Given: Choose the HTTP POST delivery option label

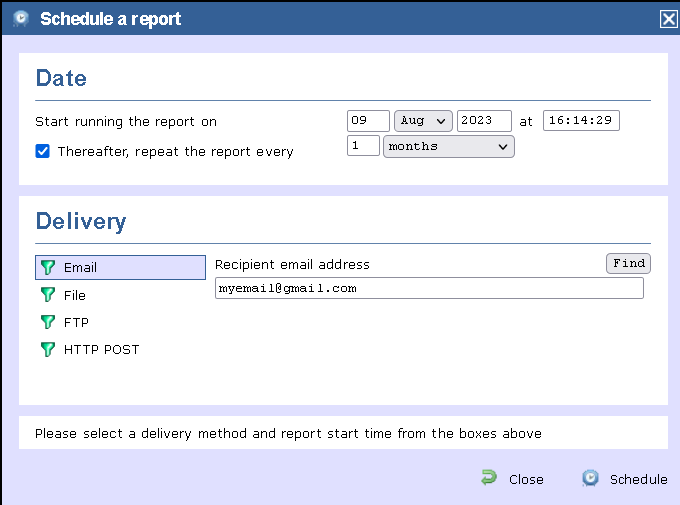Looking at the screenshot, I should [x=101, y=349].
